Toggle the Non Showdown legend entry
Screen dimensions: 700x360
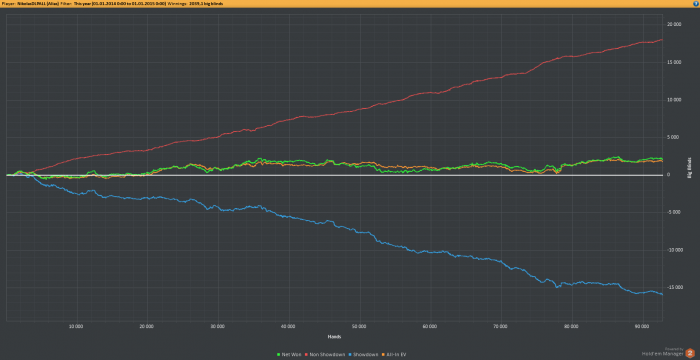click(x=325, y=355)
